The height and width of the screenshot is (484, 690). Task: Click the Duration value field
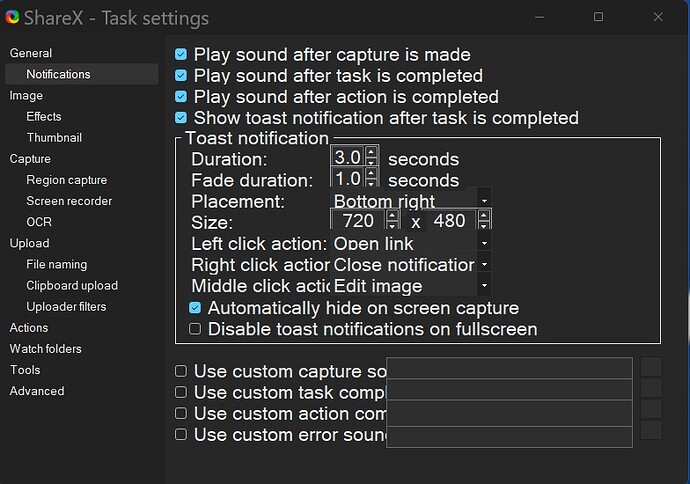pyautogui.click(x=348, y=157)
